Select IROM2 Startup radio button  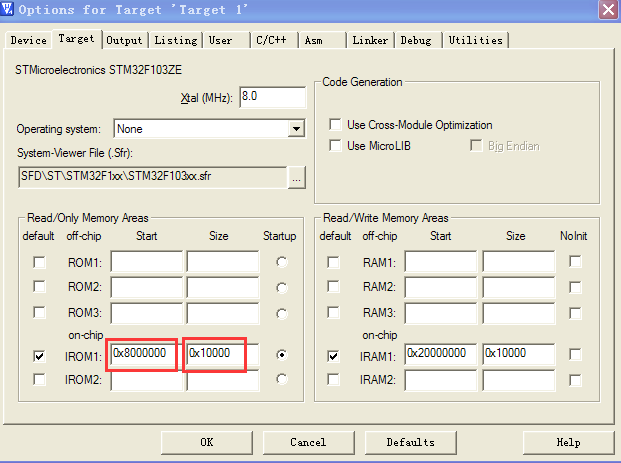[x=282, y=379]
